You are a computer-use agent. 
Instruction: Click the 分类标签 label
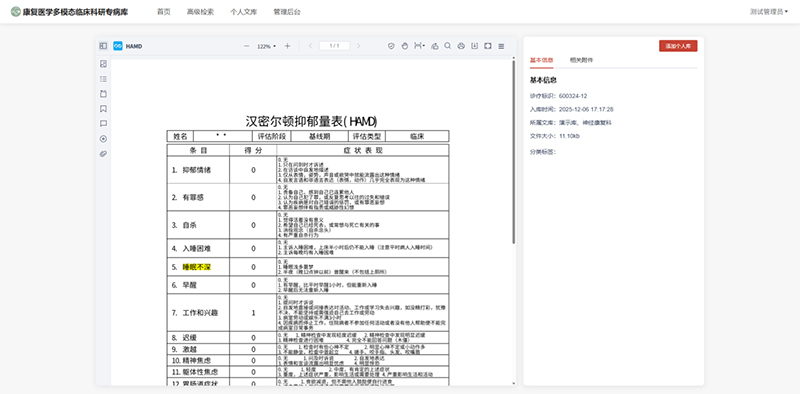pyautogui.click(x=543, y=152)
